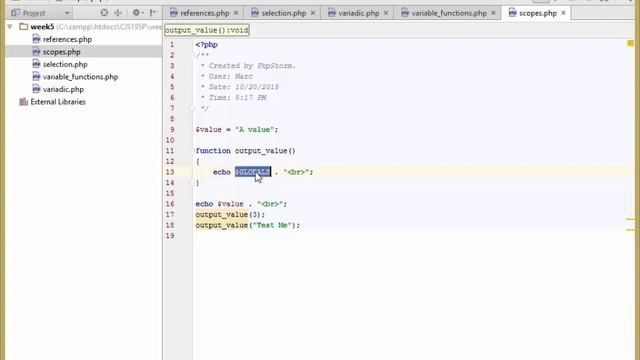Select the week5 project folder
Viewport: 640px width, 360px height.
click(x=42, y=27)
